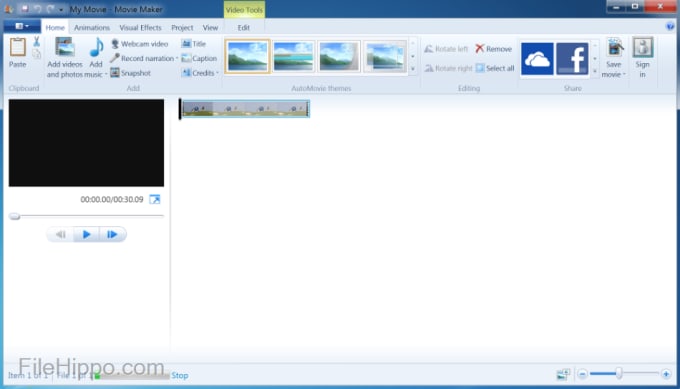Open the View tab
The height and width of the screenshot is (389, 680).
click(210, 27)
